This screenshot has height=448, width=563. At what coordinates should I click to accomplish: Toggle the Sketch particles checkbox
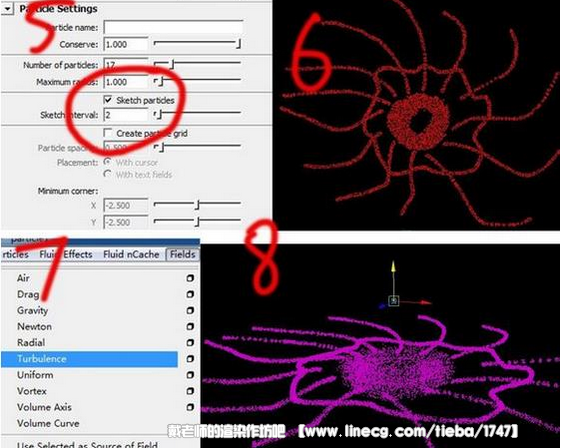pyautogui.click(x=108, y=99)
